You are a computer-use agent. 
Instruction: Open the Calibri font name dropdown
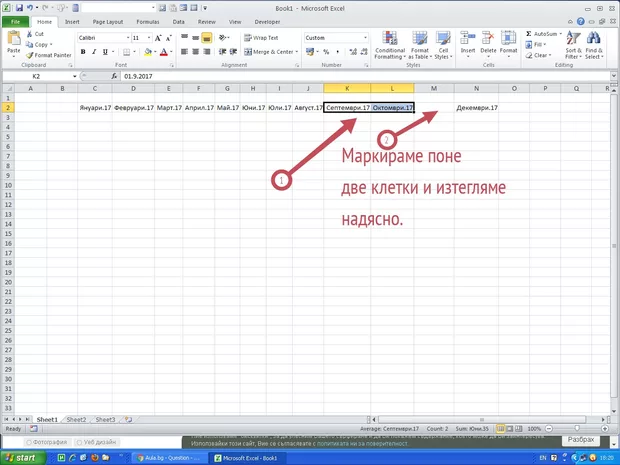click(x=128, y=38)
